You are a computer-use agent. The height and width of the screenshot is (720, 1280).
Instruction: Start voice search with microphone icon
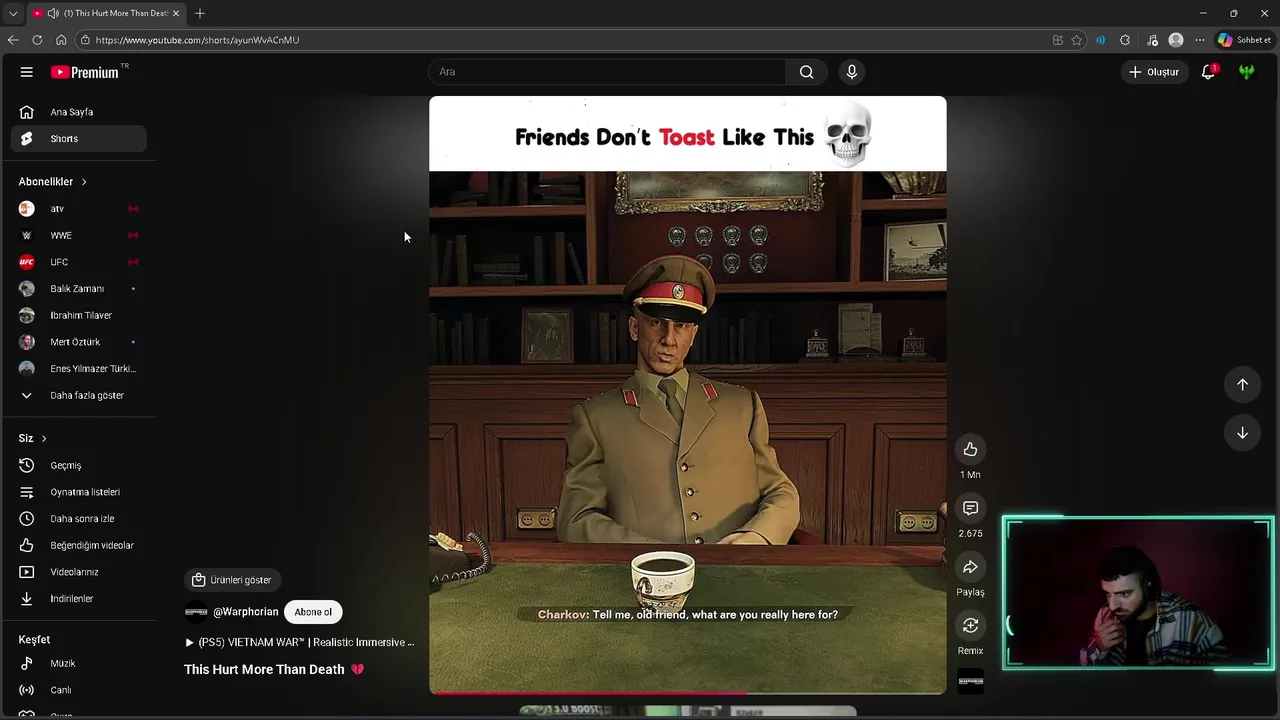click(x=852, y=72)
